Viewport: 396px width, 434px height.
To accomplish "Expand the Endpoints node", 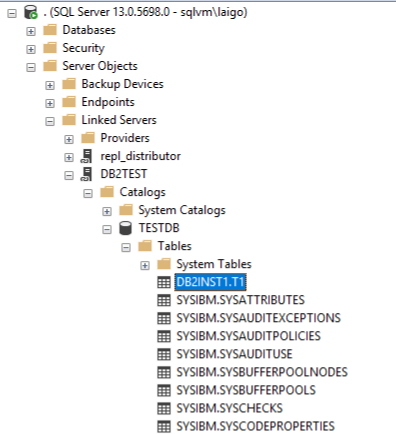I will pyautogui.click(x=50, y=103).
